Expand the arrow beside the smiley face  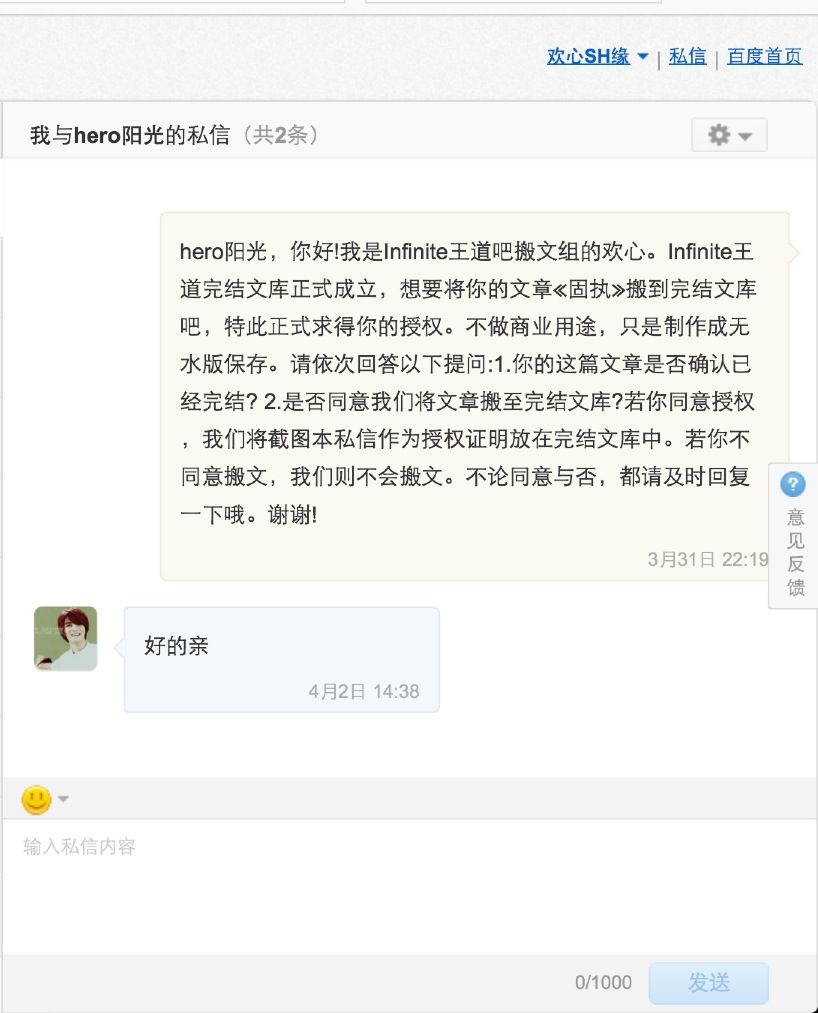(x=63, y=799)
